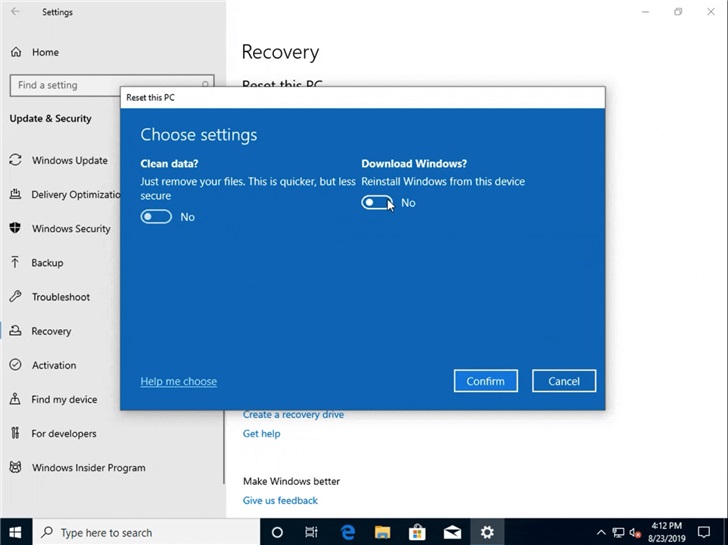Click the Troubleshoot wrench icon
Image resolution: width=728 pixels, height=545 pixels.
[16, 297]
